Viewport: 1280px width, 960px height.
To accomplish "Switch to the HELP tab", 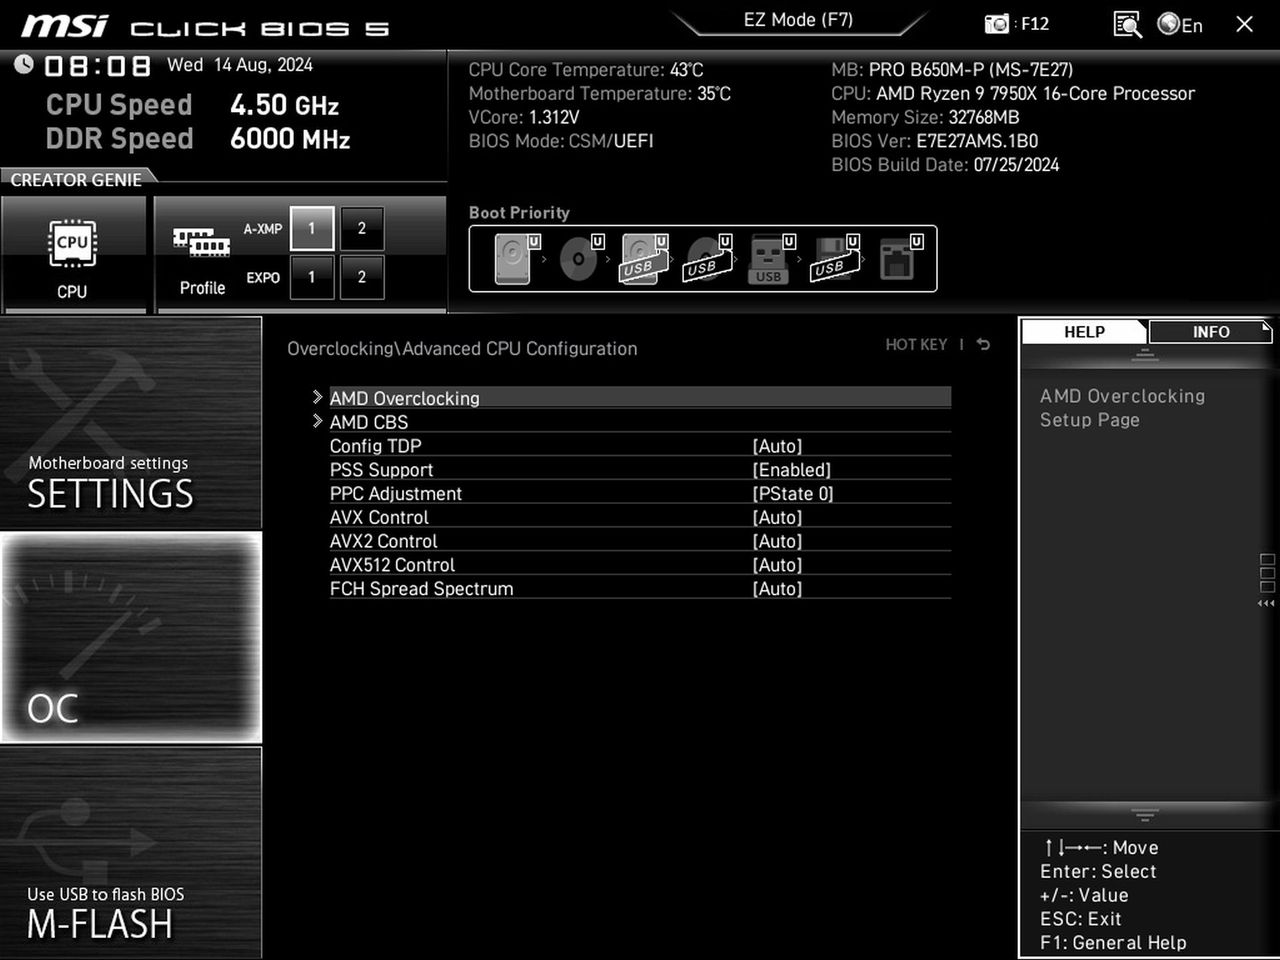I will [1084, 332].
